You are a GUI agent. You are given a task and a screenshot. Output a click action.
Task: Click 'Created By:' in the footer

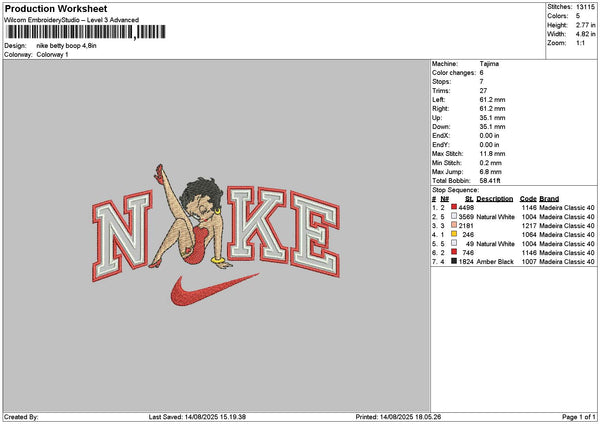coord(21,417)
